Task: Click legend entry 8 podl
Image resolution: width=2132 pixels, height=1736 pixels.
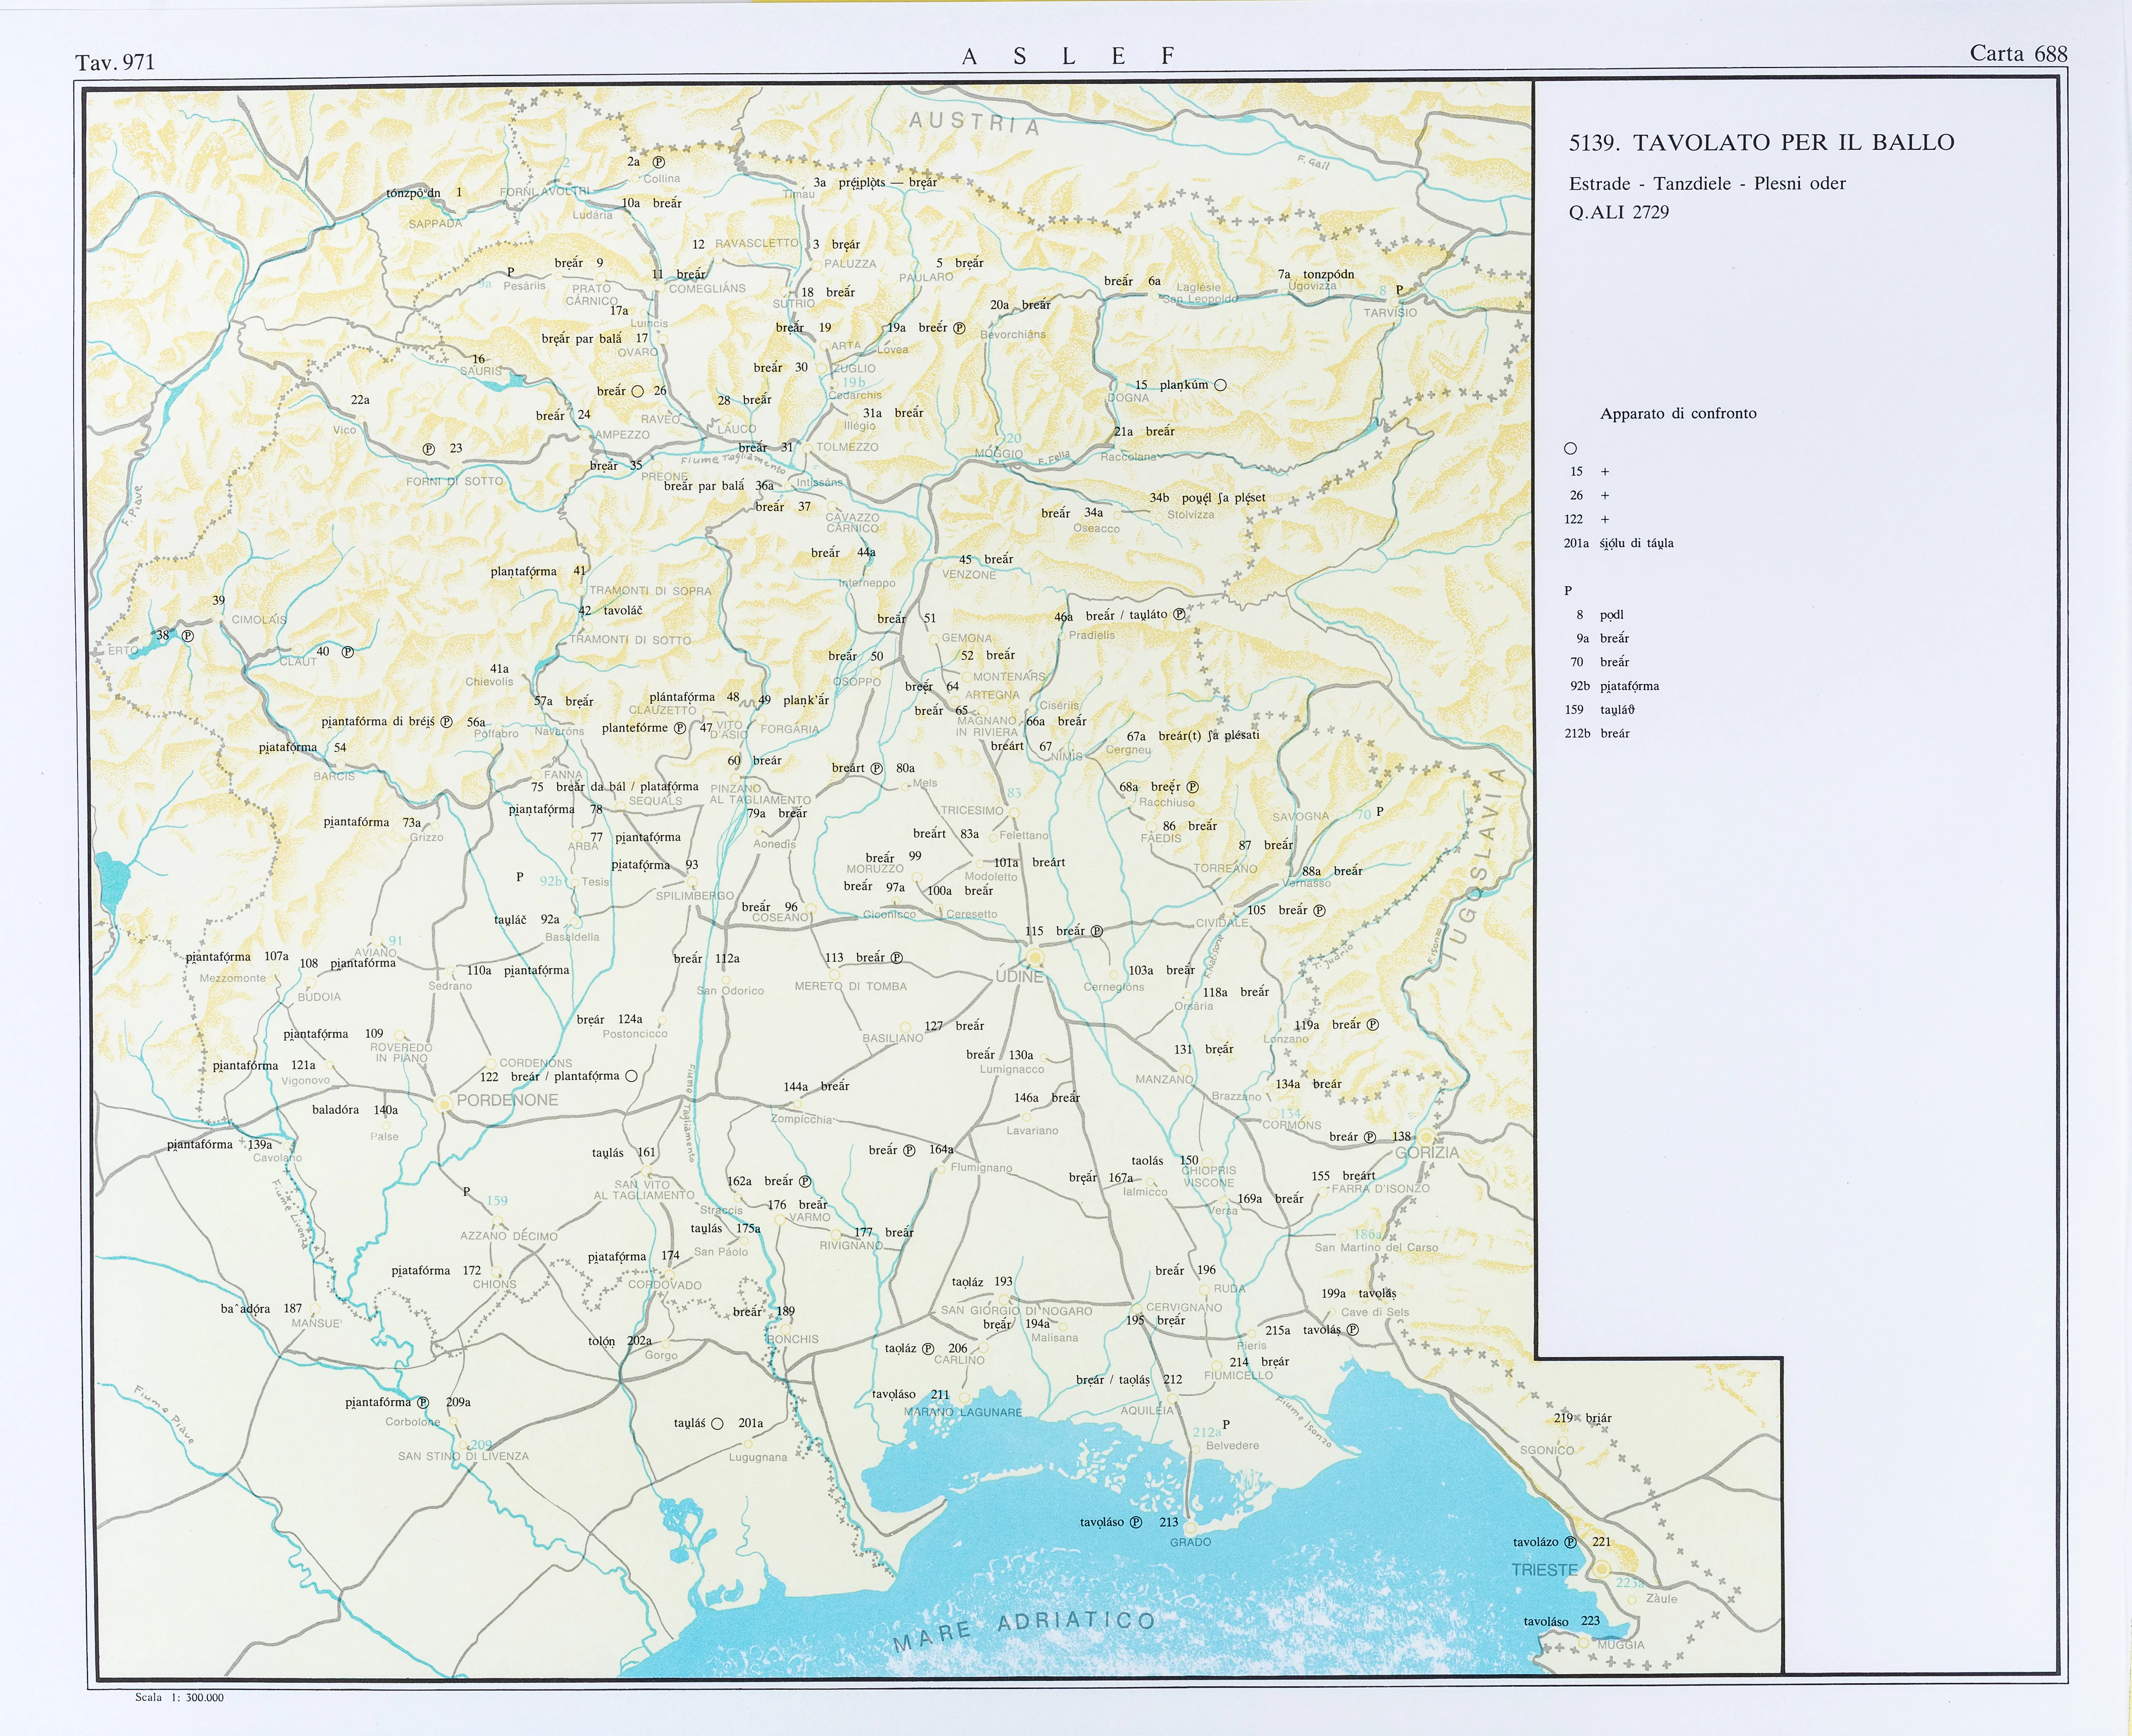Action: click(1600, 615)
